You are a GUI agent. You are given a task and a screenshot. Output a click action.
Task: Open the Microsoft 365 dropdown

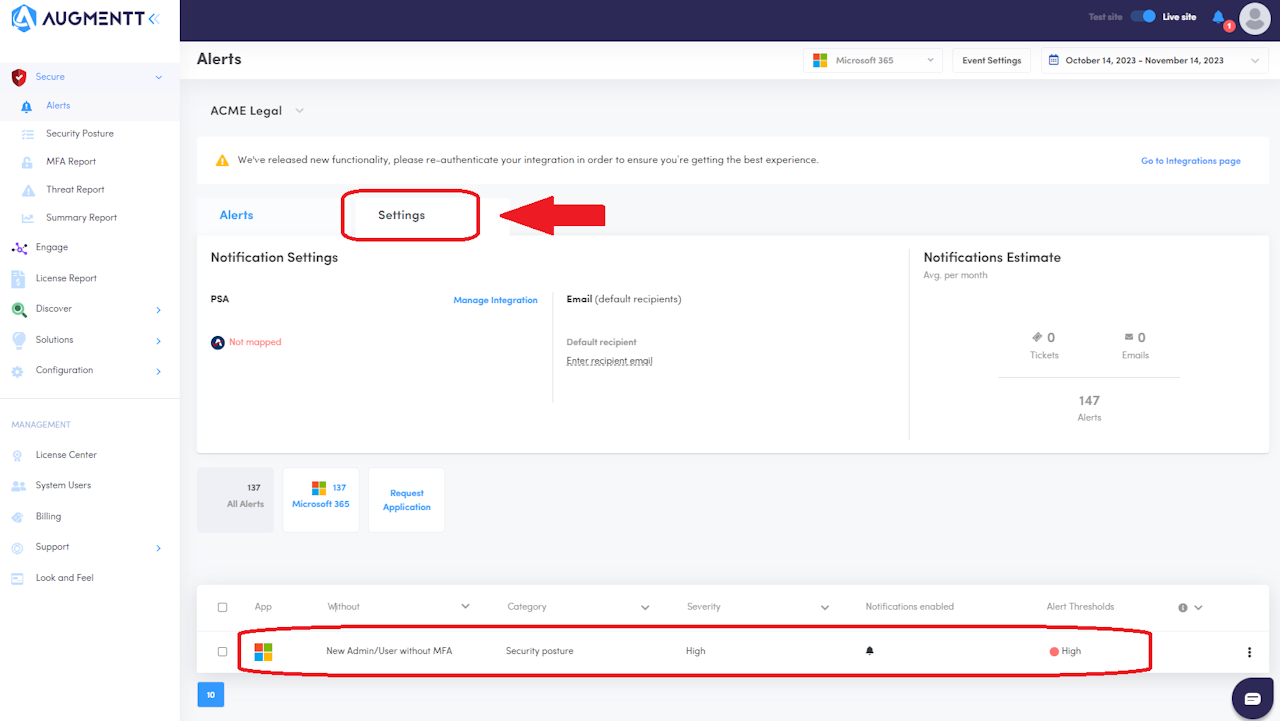pyautogui.click(x=873, y=61)
